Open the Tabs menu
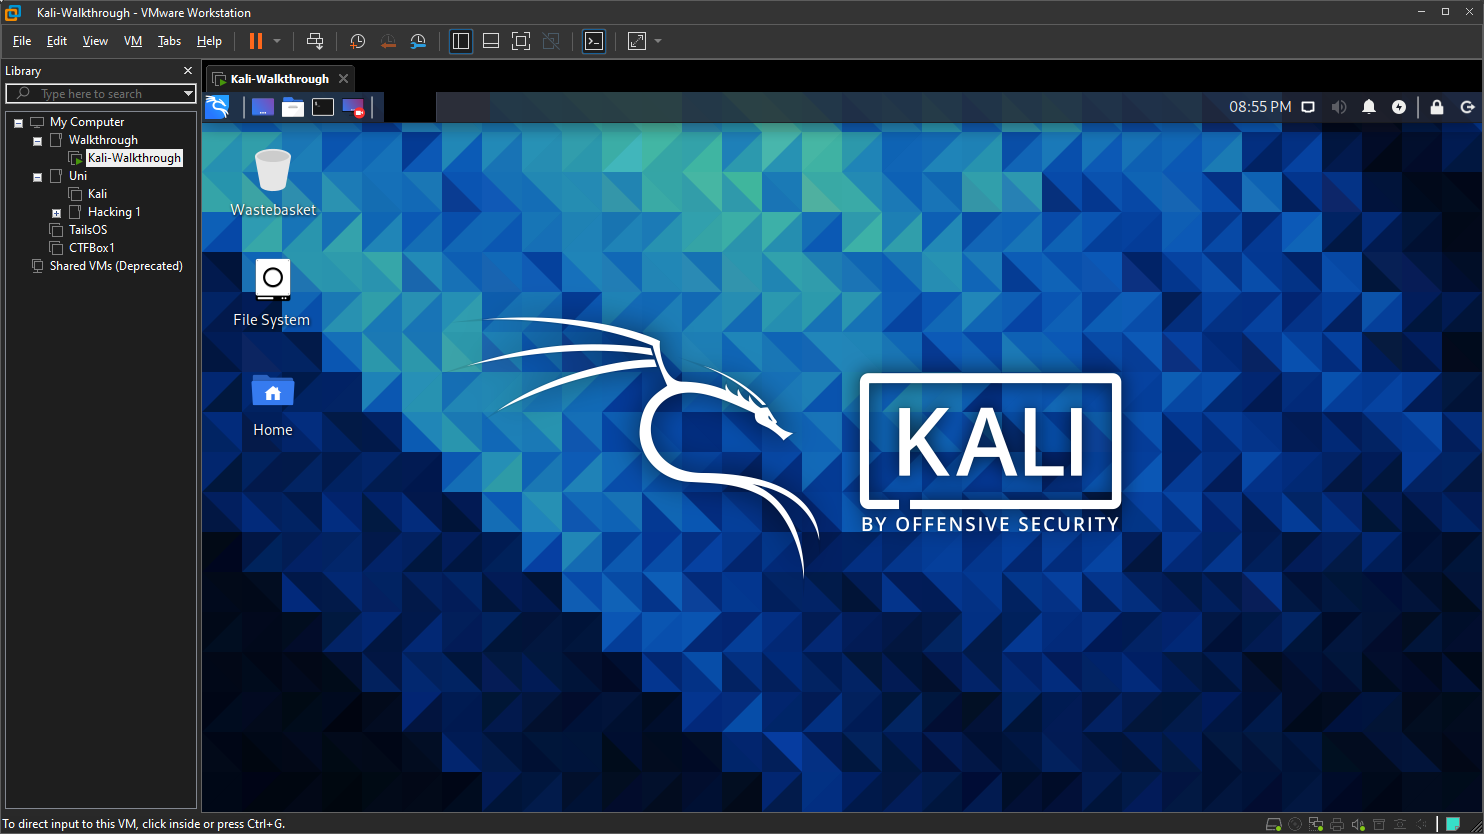 (170, 41)
